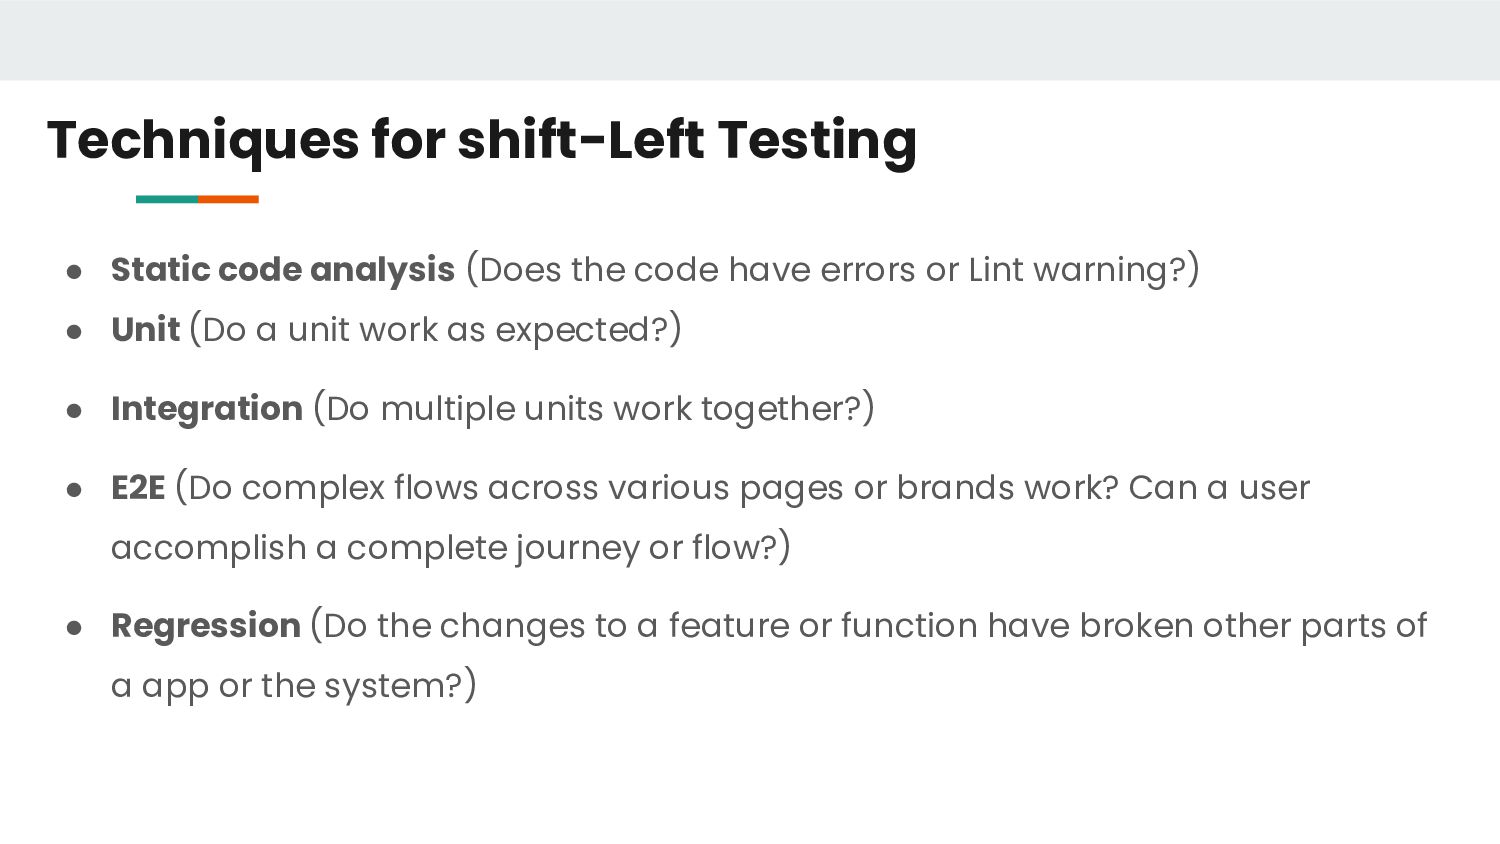Select the bold "Static code analysis" term
The image size is (1500, 844).
282,270
